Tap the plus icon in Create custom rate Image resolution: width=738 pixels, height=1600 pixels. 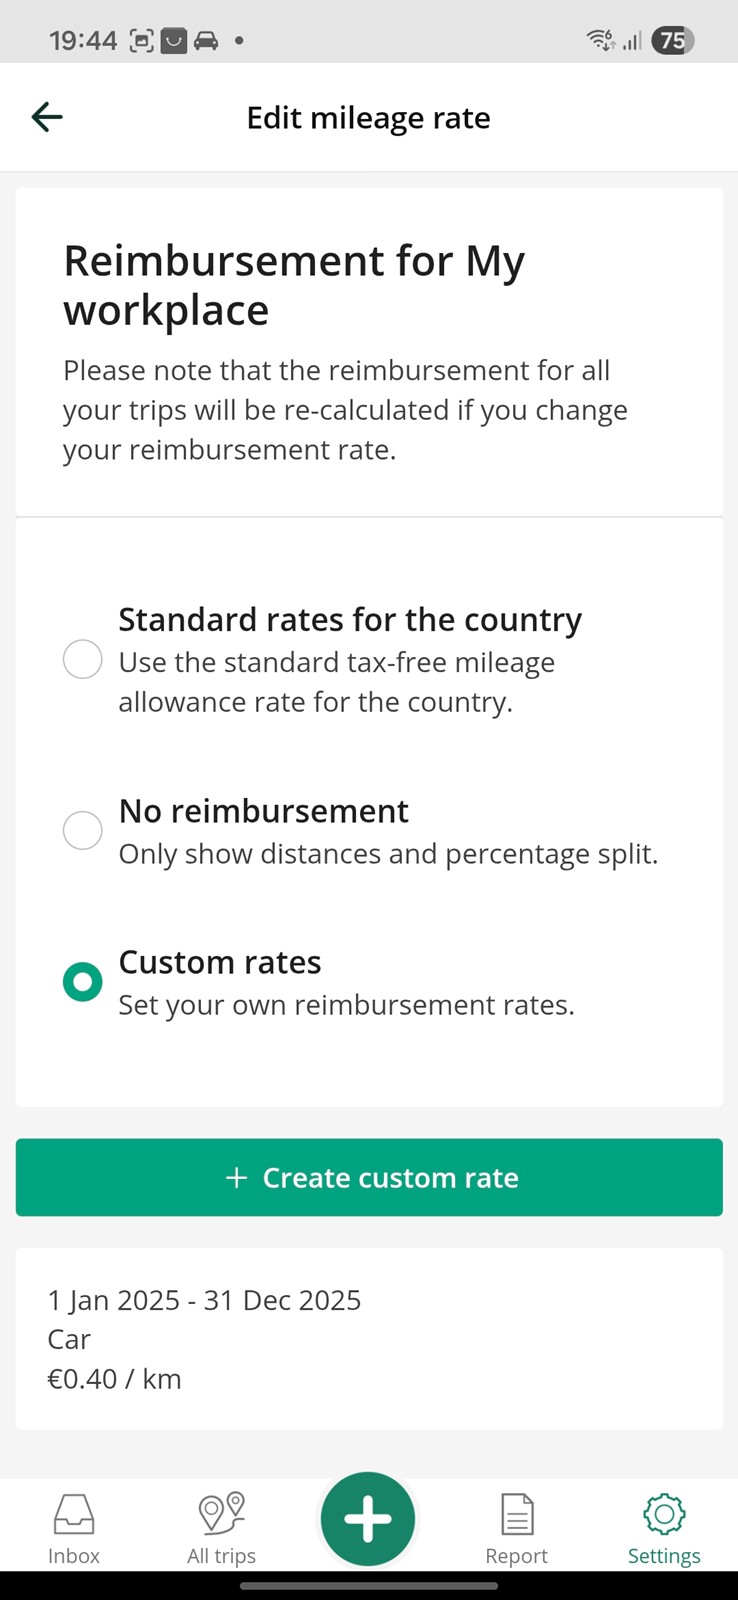click(x=236, y=1178)
